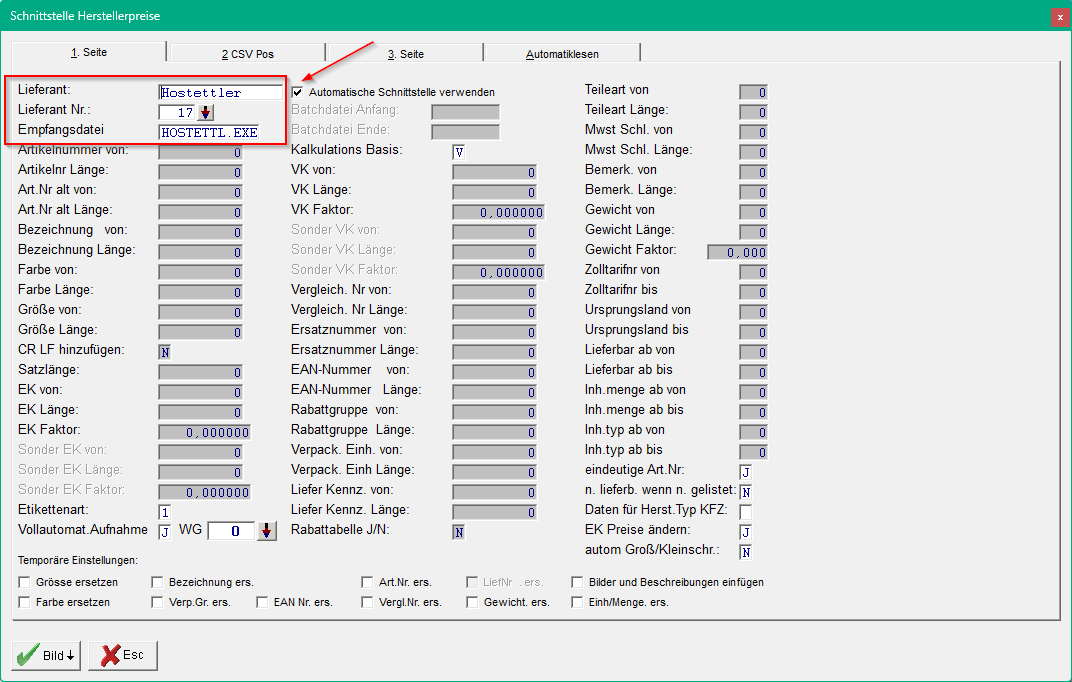
Task: Select n. lieferb. wenn n. gelistet field
Action: coord(746,492)
